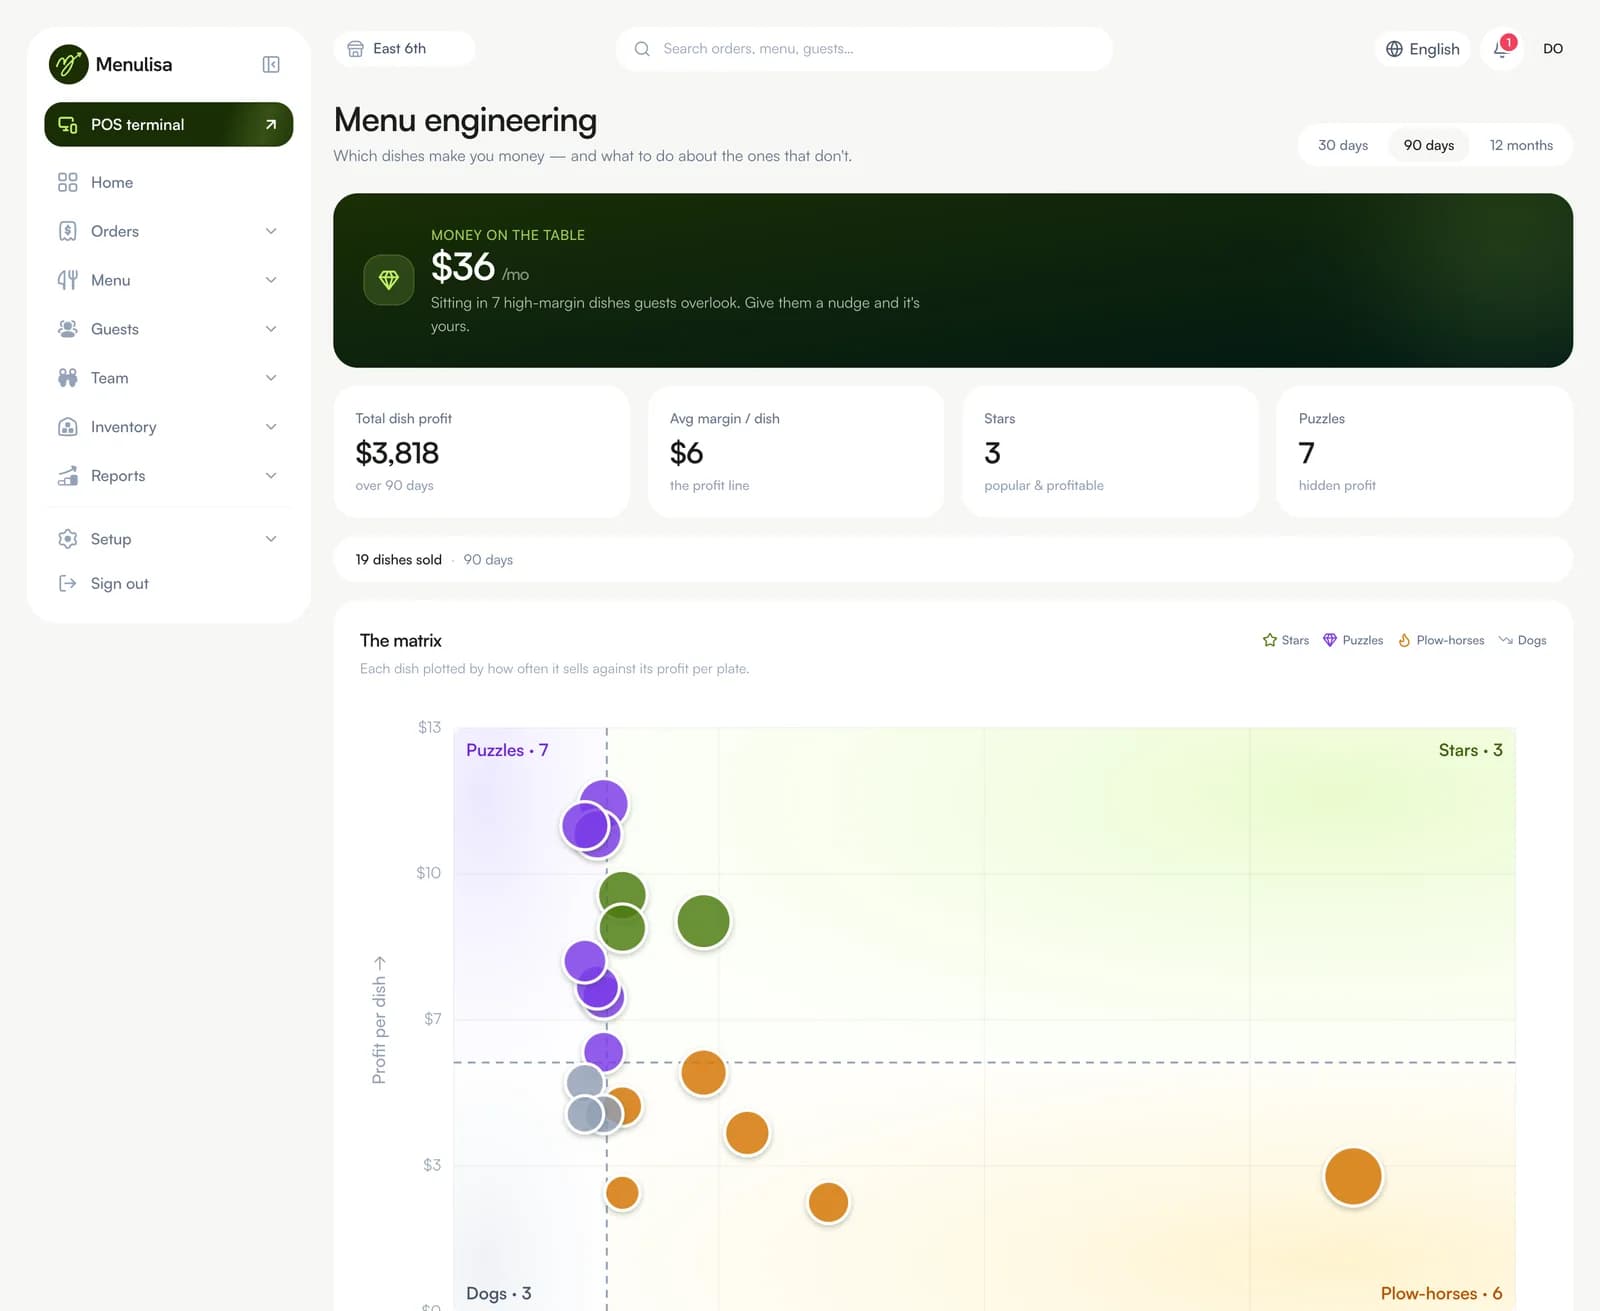Collapse the sidebar panel icon
The width and height of the screenshot is (1600, 1311).
click(271, 64)
